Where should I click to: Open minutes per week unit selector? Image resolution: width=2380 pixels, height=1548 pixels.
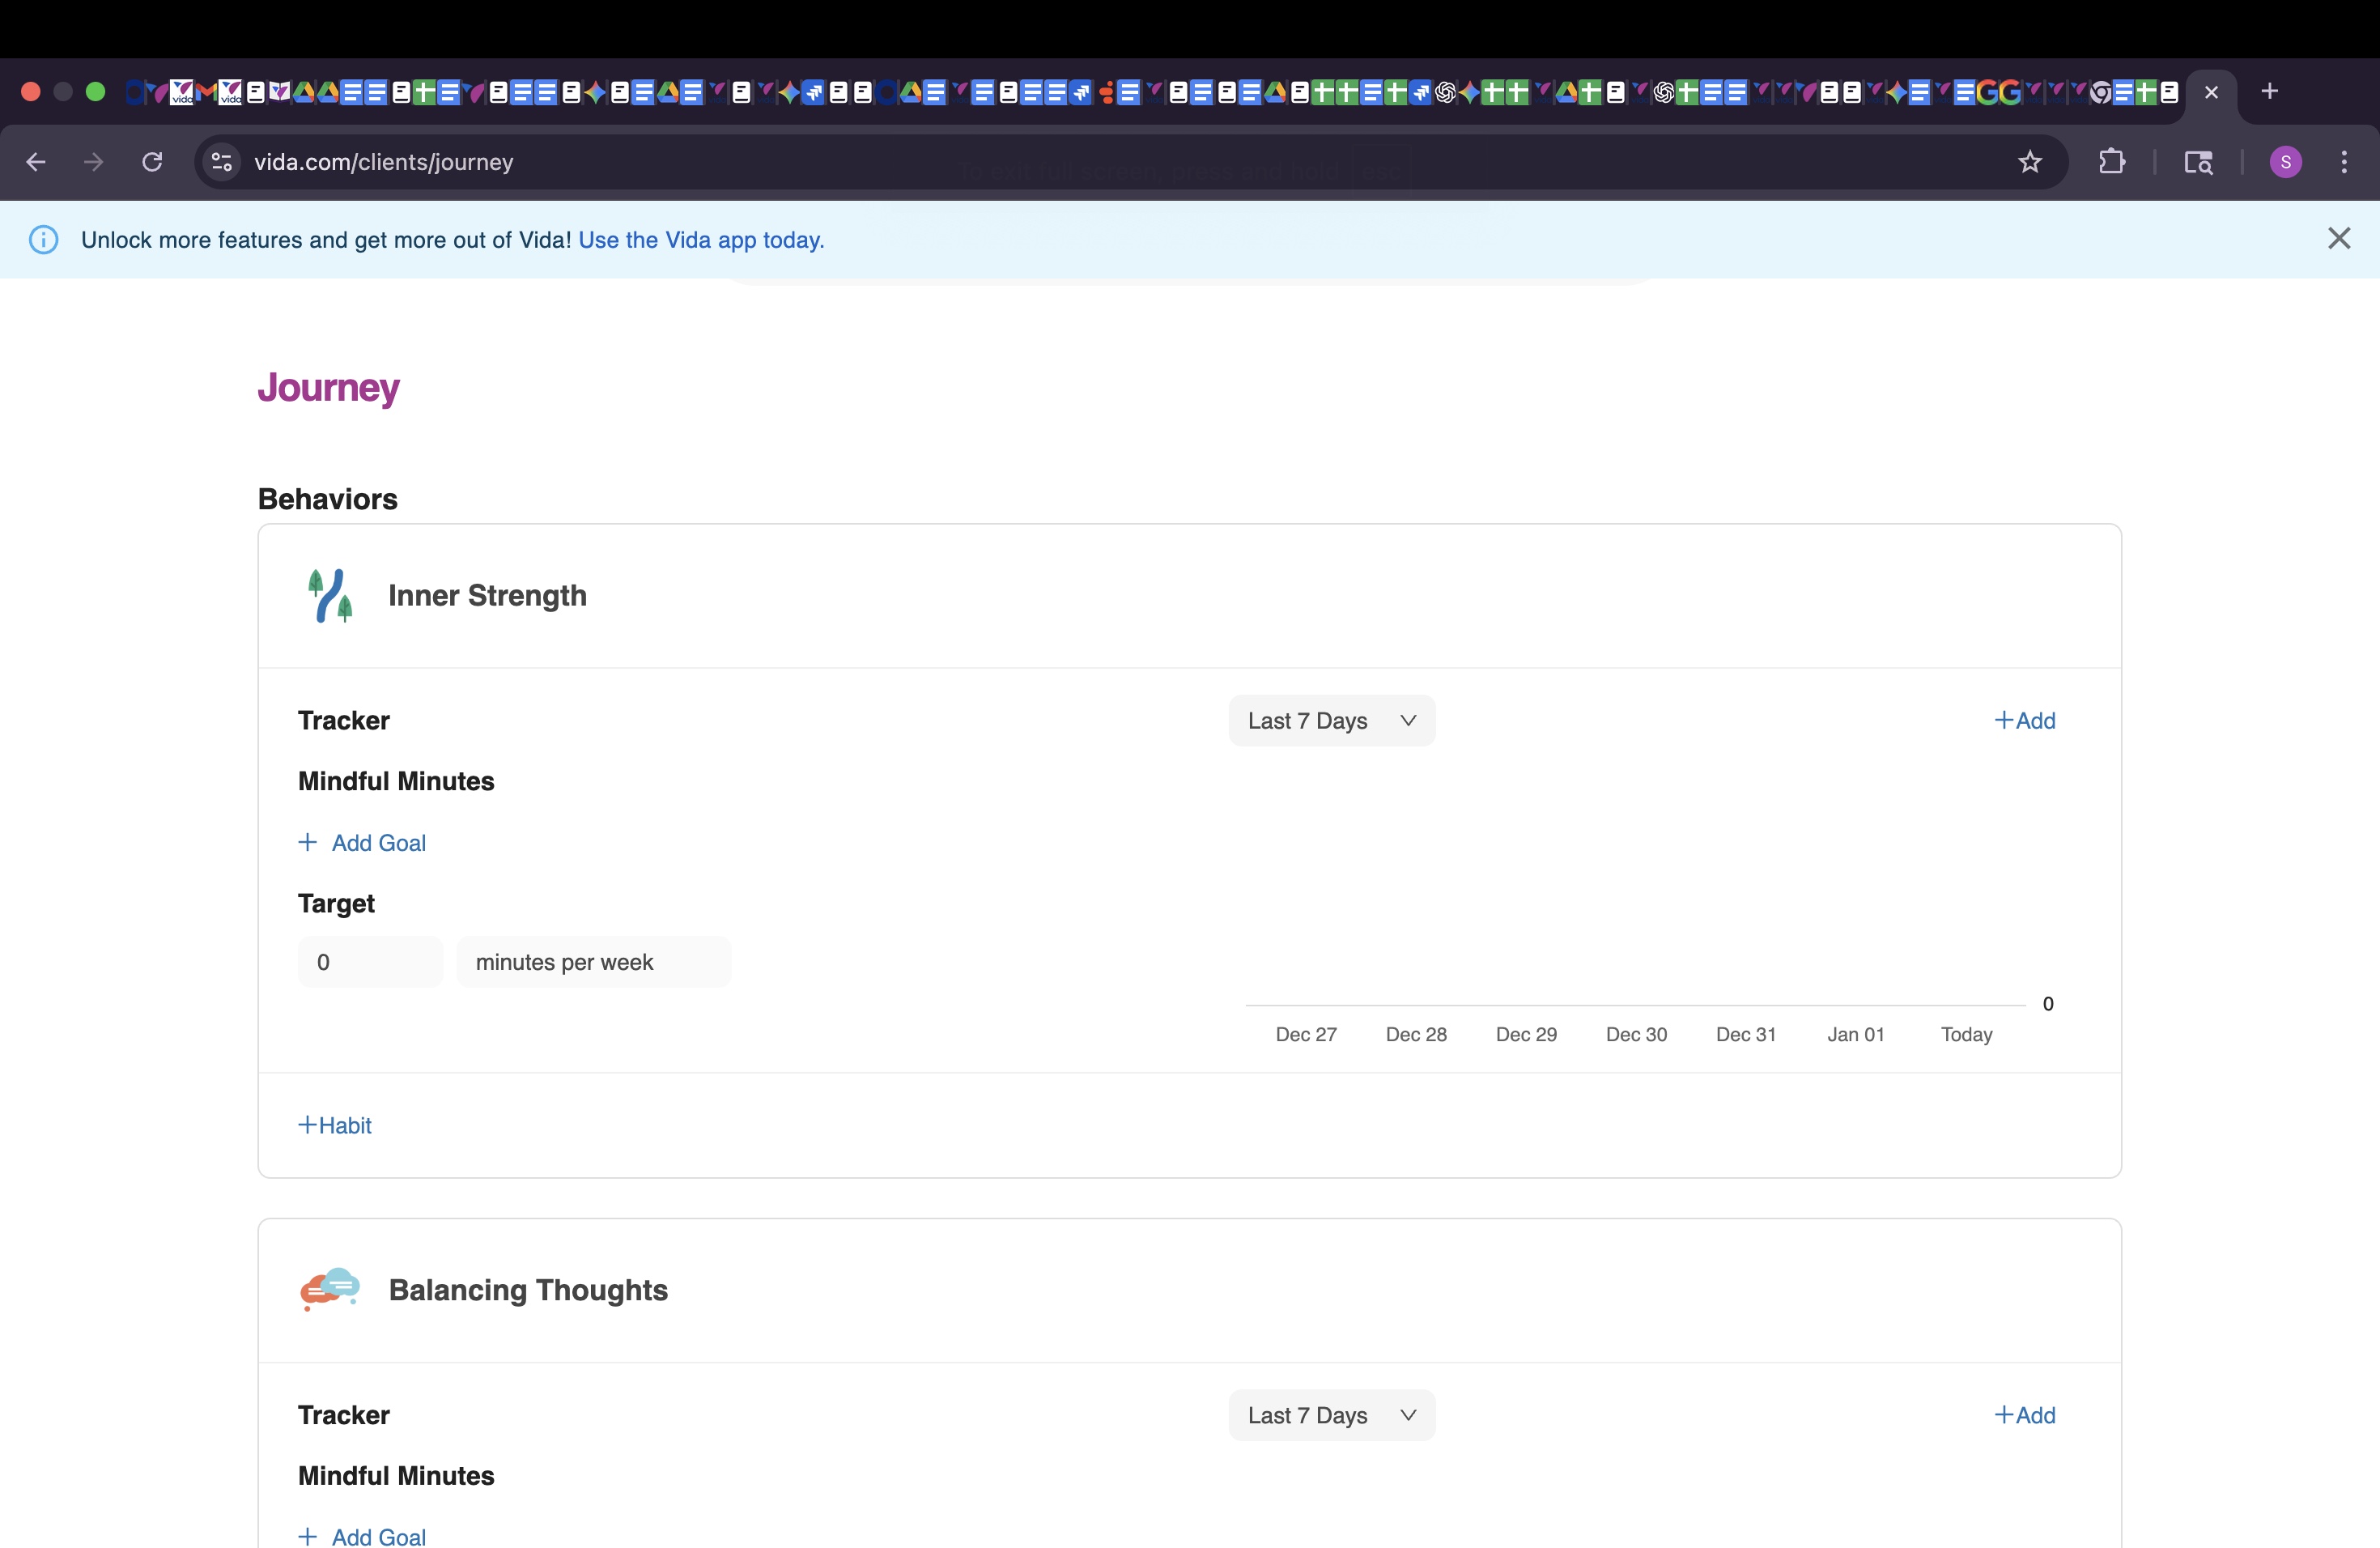tap(593, 962)
